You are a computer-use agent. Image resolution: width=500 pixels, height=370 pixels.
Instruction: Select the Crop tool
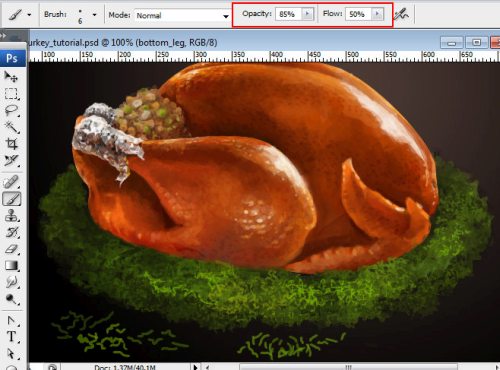[11, 144]
